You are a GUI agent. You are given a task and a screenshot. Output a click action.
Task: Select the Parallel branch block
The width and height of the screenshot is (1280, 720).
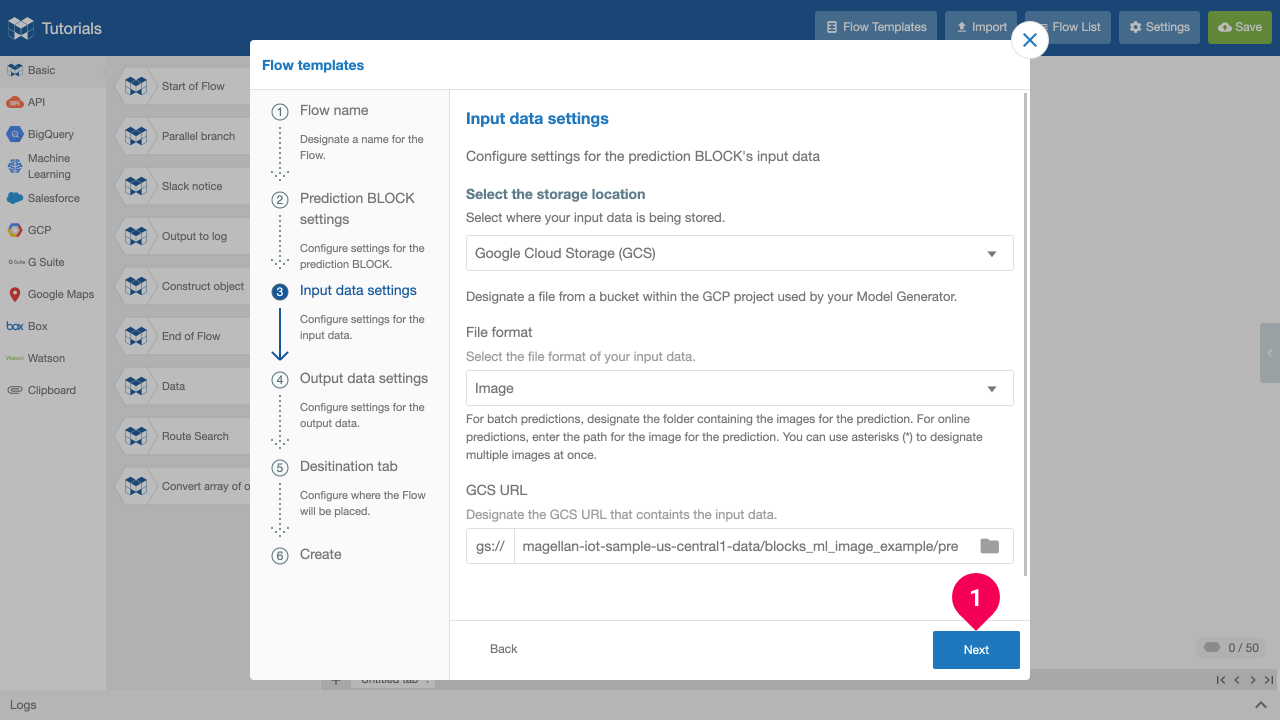183,136
